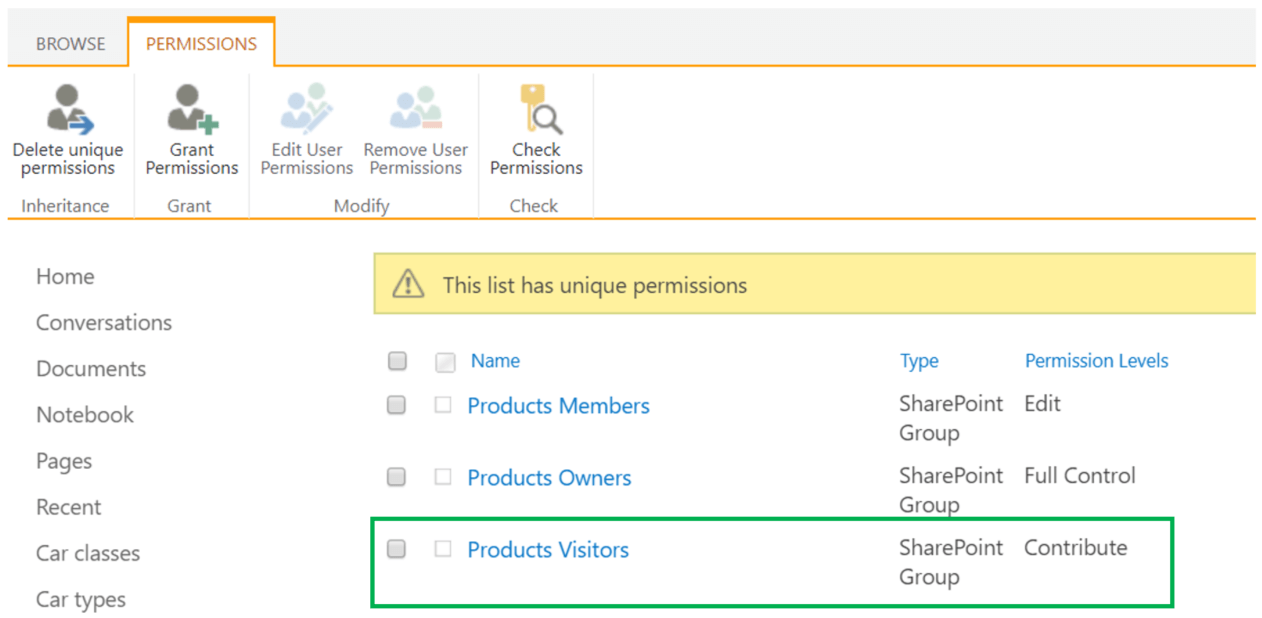
Task: Select the PERMISSIONS ribbon tab
Action: (x=201, y=44)
